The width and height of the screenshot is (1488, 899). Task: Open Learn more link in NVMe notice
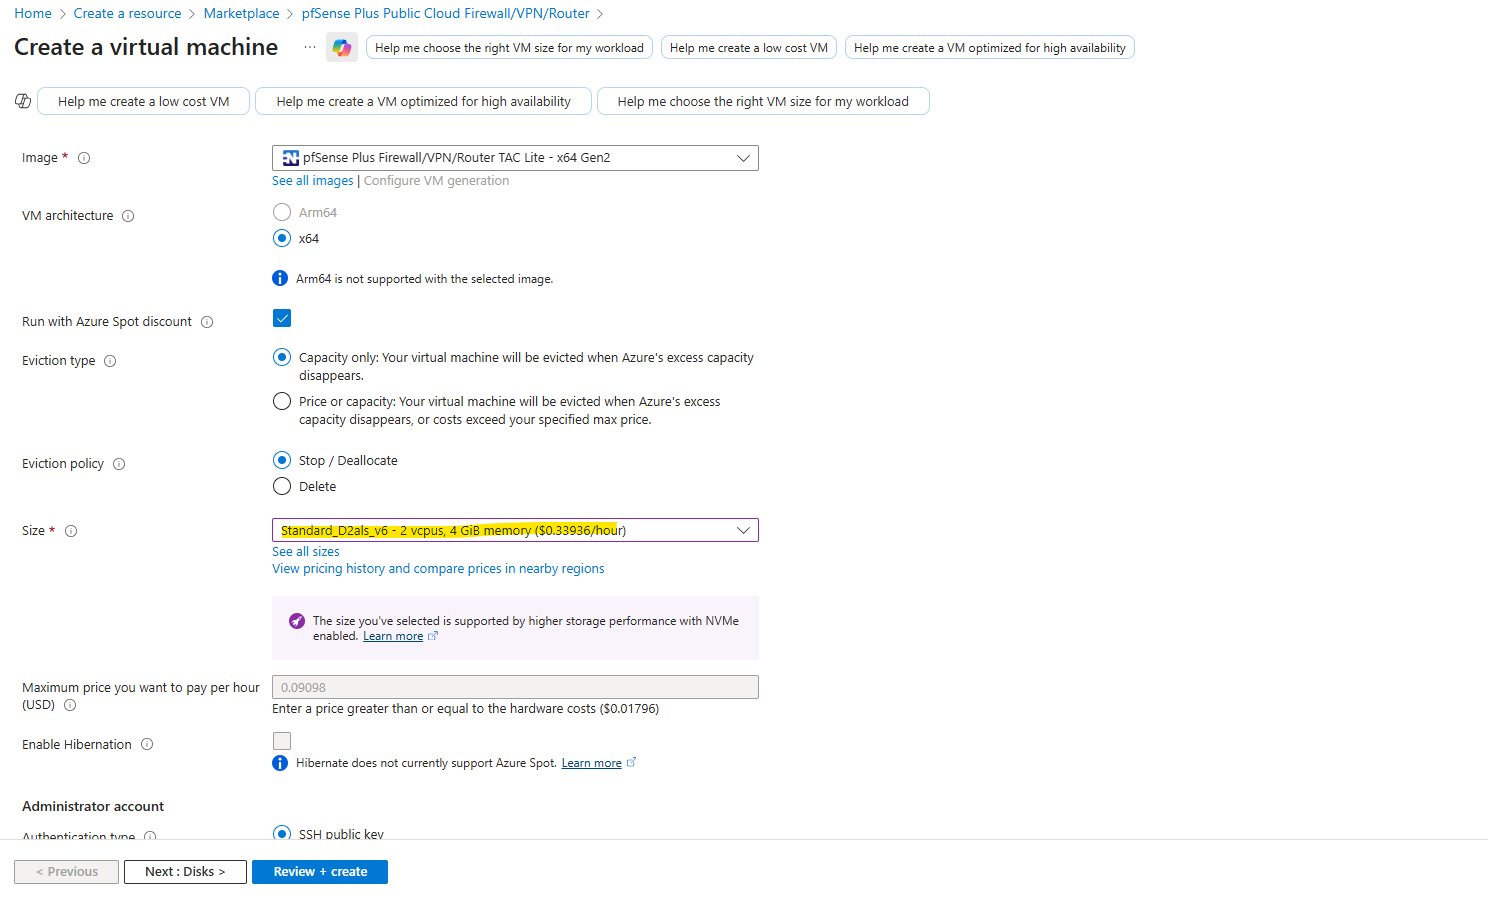[x=393, y=636]
